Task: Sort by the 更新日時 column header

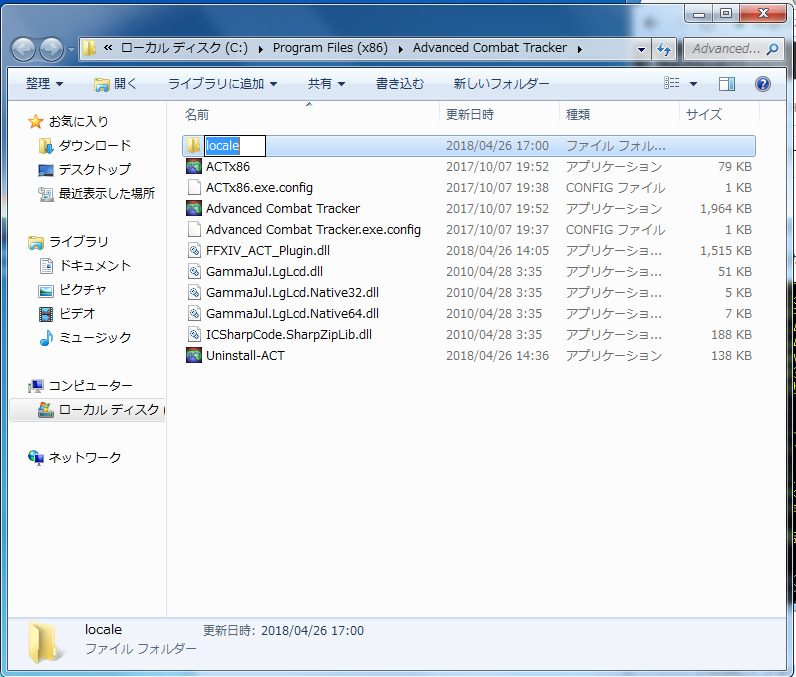Action: click(x=499, y=114)
